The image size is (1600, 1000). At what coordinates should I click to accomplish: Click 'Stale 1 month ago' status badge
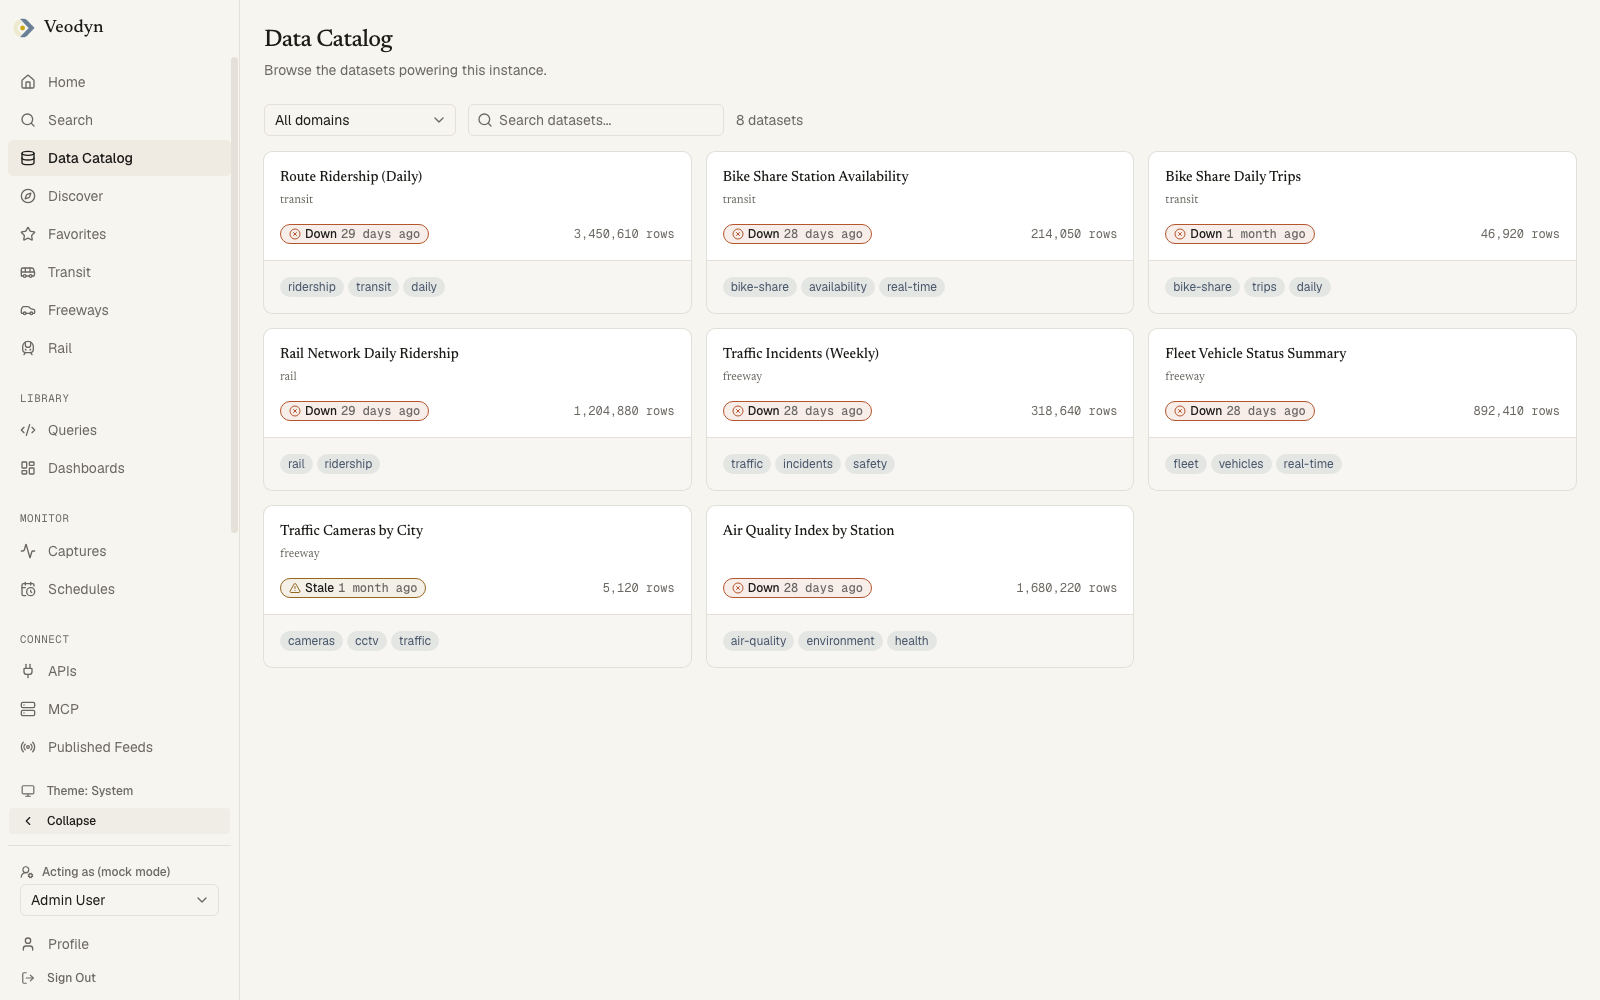[353, 588]
